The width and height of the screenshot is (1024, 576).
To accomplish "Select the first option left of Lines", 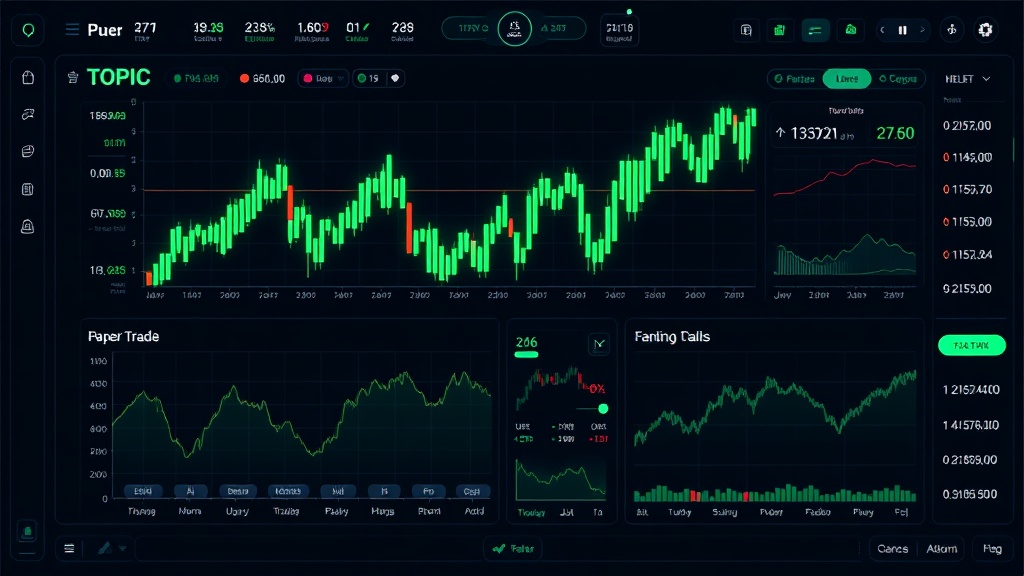I will click(x=795, y=79).
